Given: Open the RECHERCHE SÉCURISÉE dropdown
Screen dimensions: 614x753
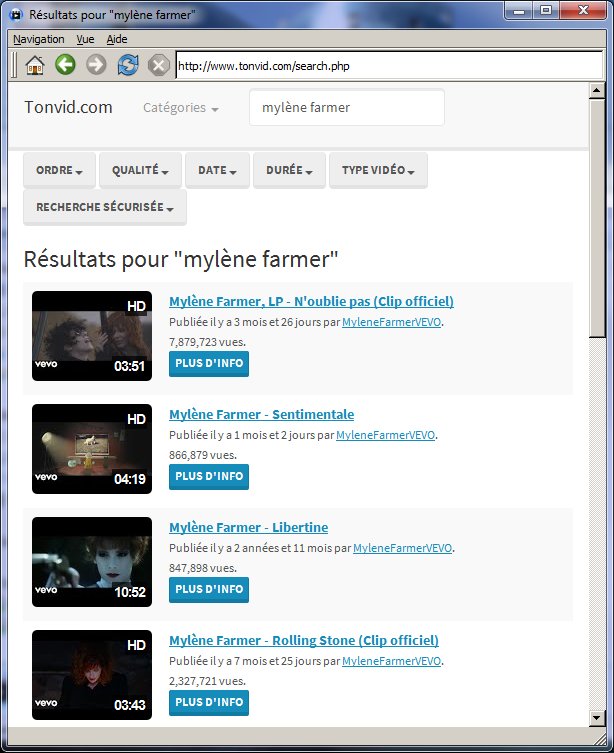Looking at the screenshot, I should (105, 207).
